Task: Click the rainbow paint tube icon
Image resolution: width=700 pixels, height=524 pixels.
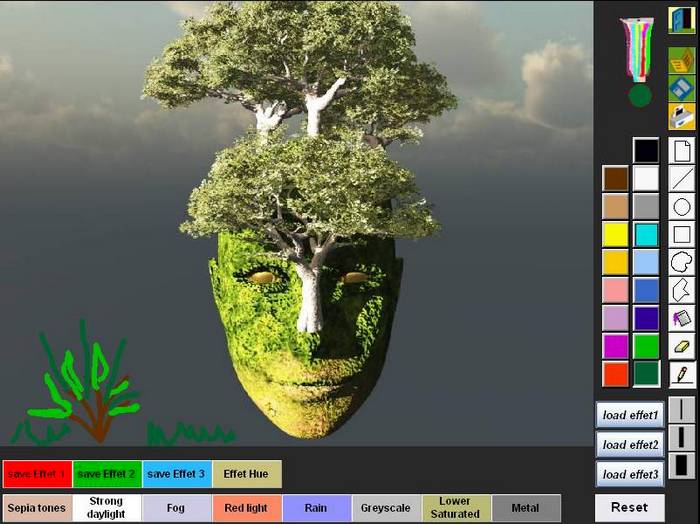Action: pos(639,49)
